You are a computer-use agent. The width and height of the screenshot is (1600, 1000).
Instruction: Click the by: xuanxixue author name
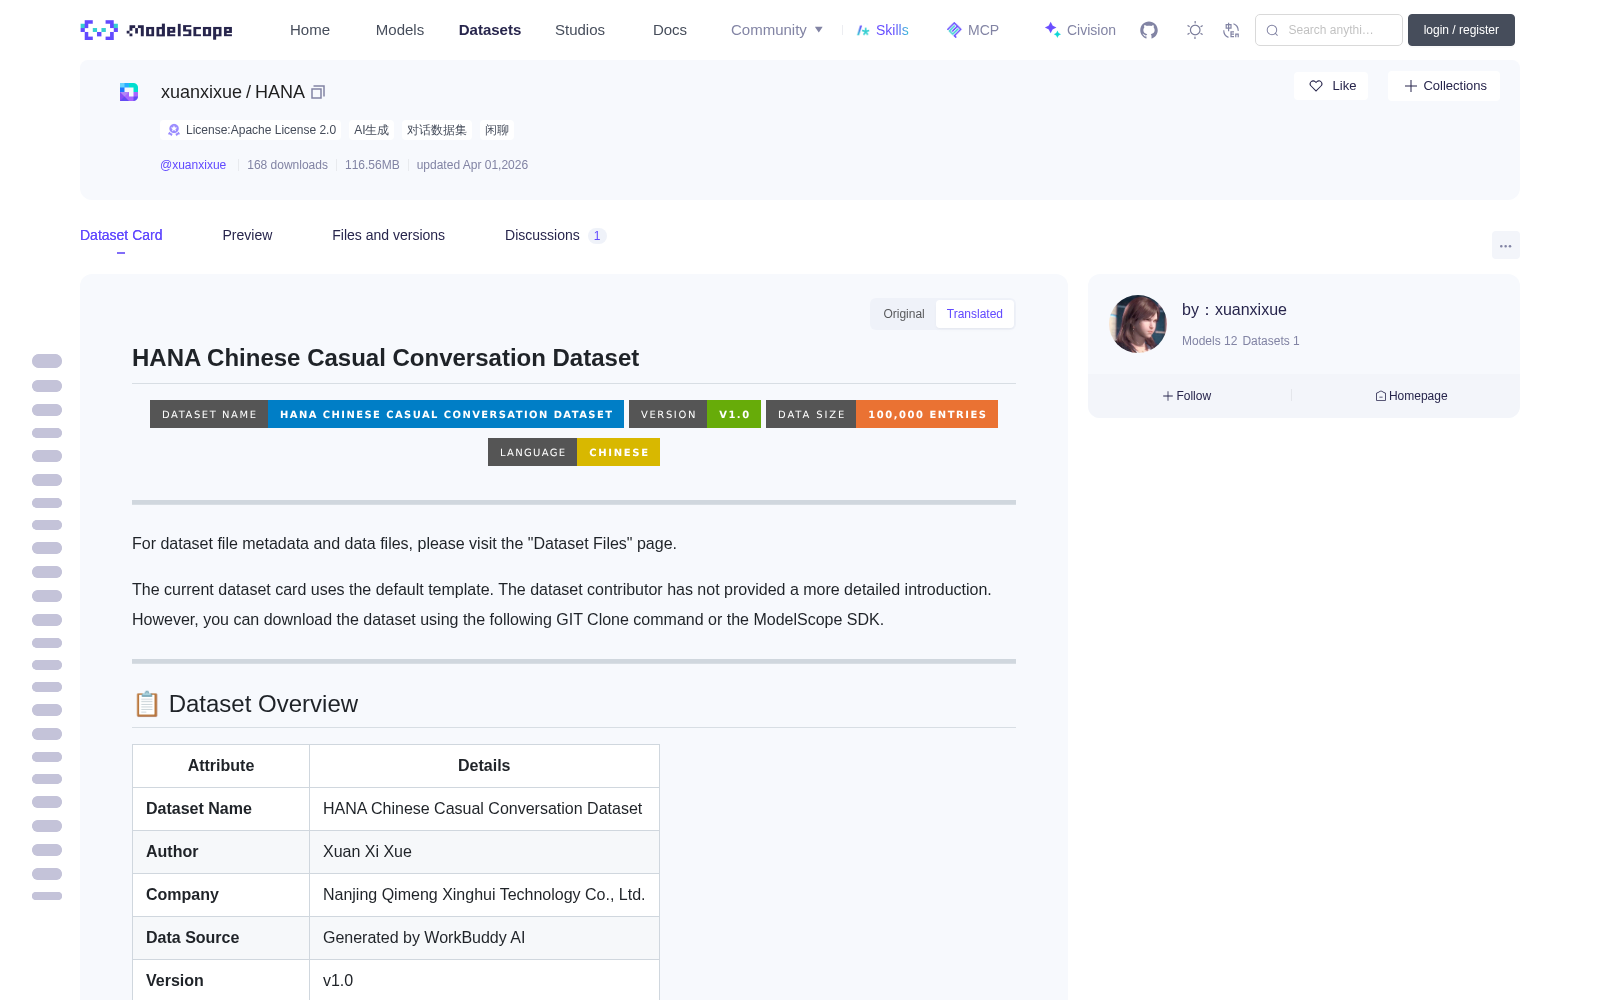tap(1234, 310)
